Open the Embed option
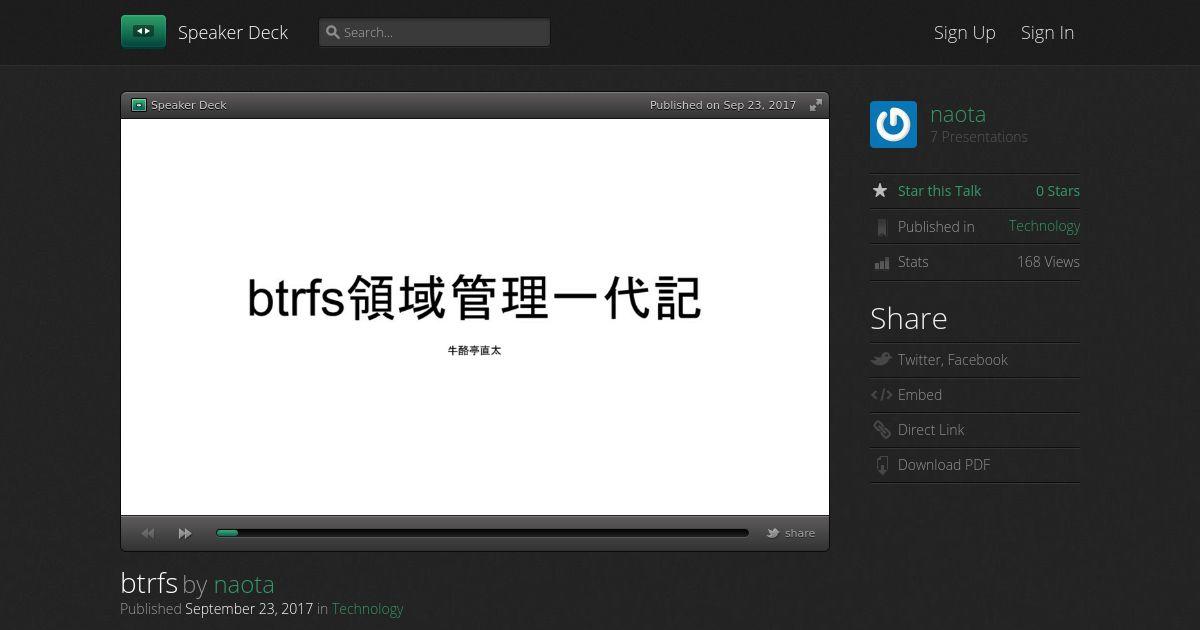1200x630 pixels. coord(920,395)
